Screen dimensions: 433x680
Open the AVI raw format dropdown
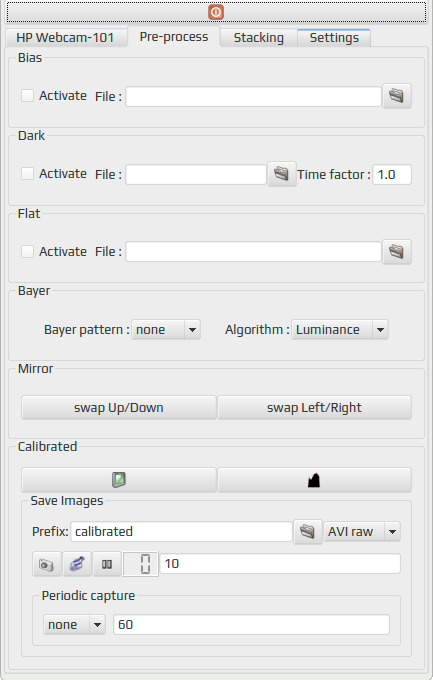click(362, 531)
